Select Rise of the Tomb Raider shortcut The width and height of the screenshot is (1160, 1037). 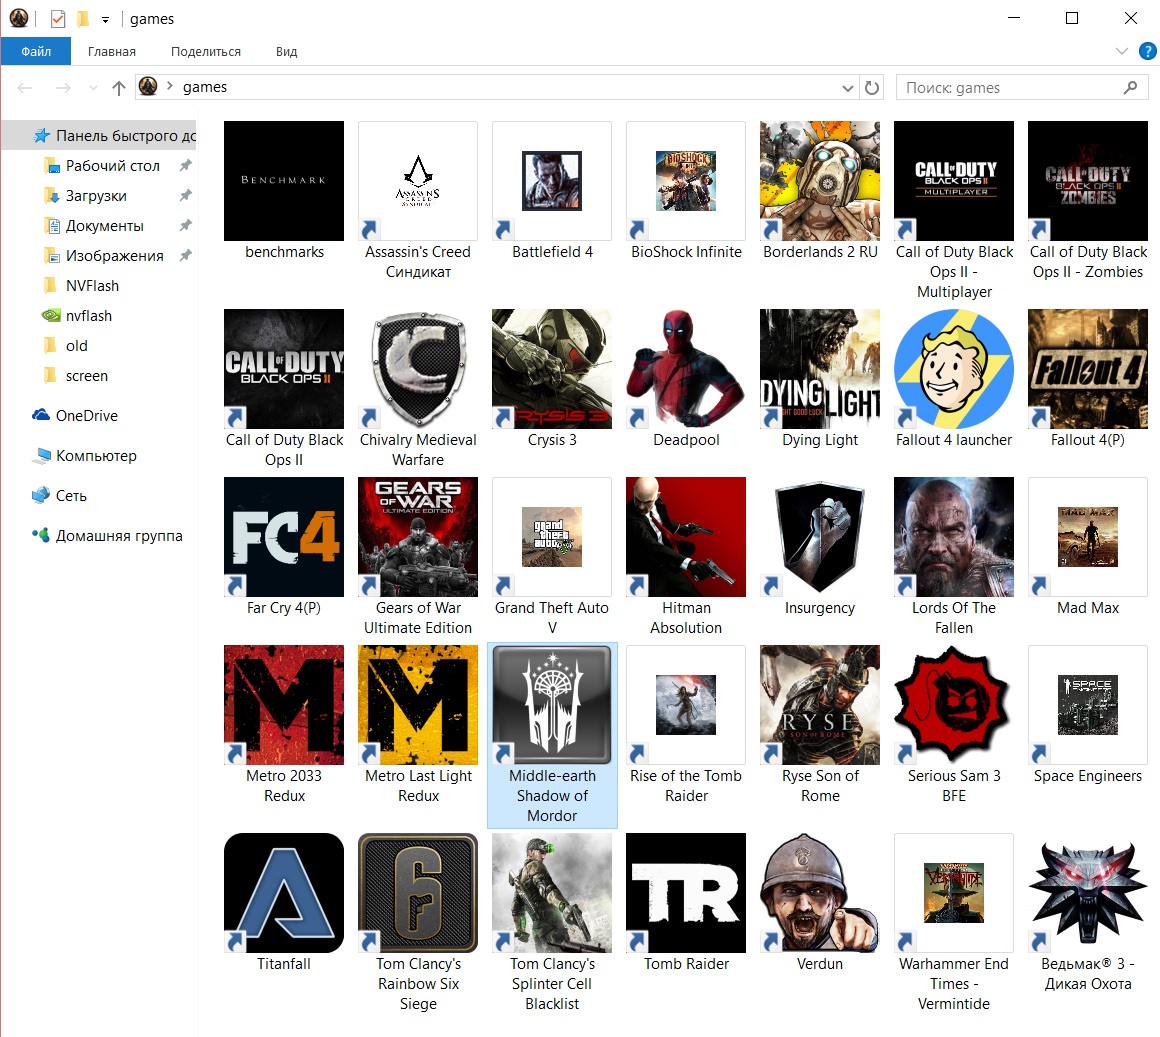(686, 705)
